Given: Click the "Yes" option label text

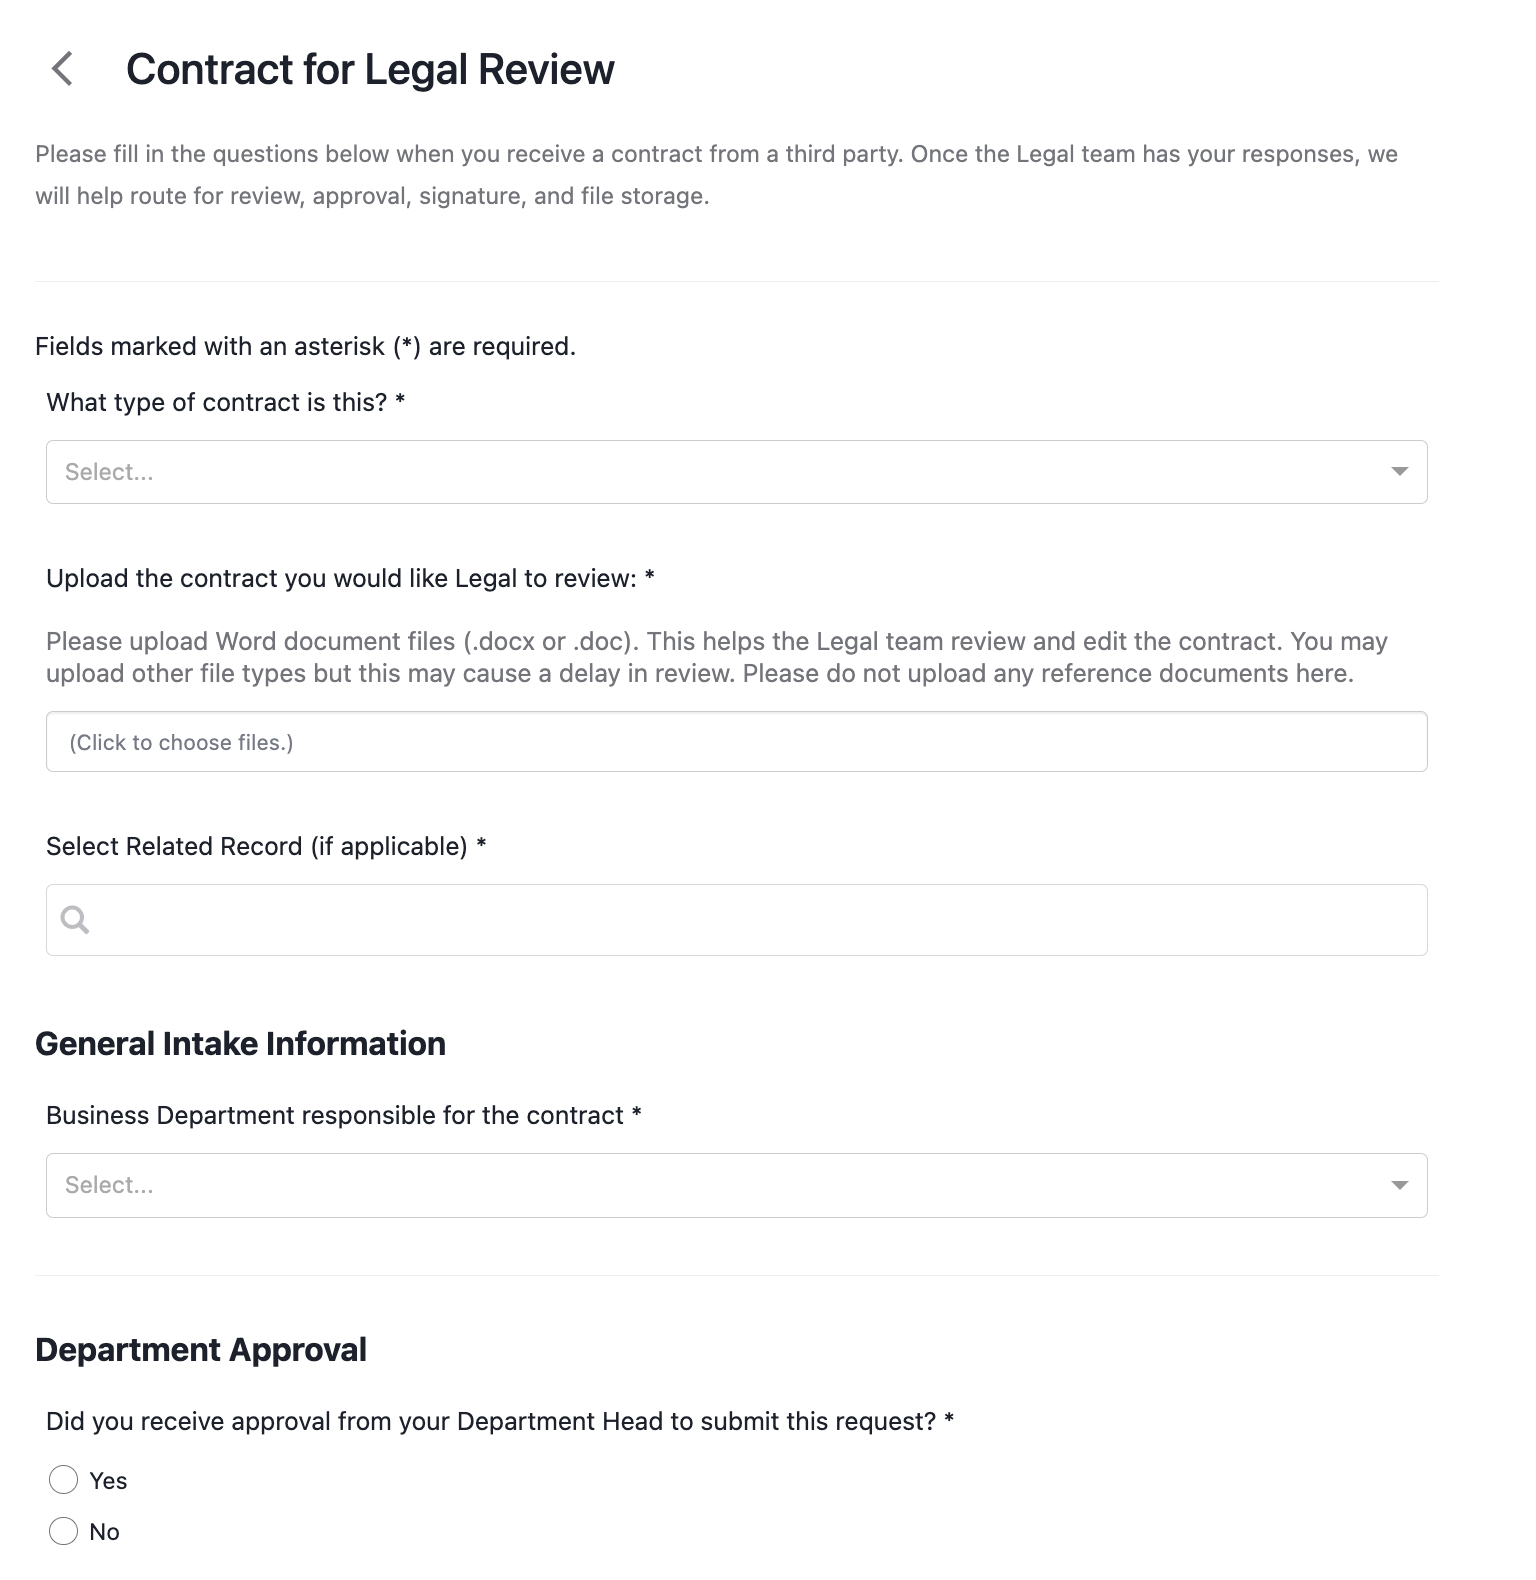Looking at the screenshot, I should 108,1481.
